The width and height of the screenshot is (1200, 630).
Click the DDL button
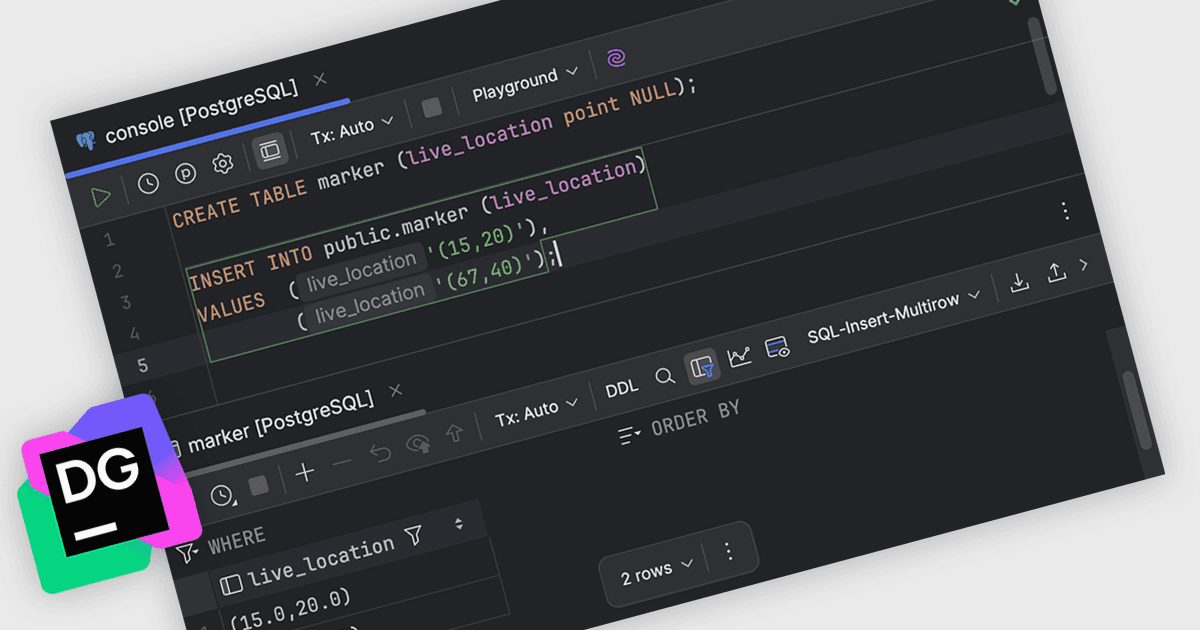pos(622,389)
